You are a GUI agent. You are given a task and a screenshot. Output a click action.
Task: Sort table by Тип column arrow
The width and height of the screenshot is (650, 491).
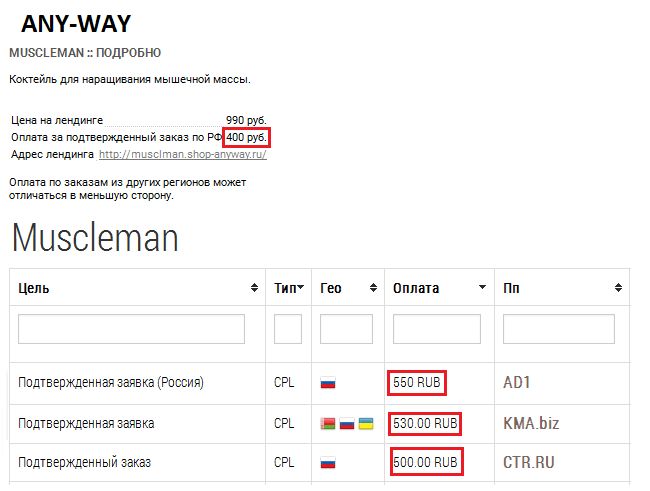click(x=301, y=287)
